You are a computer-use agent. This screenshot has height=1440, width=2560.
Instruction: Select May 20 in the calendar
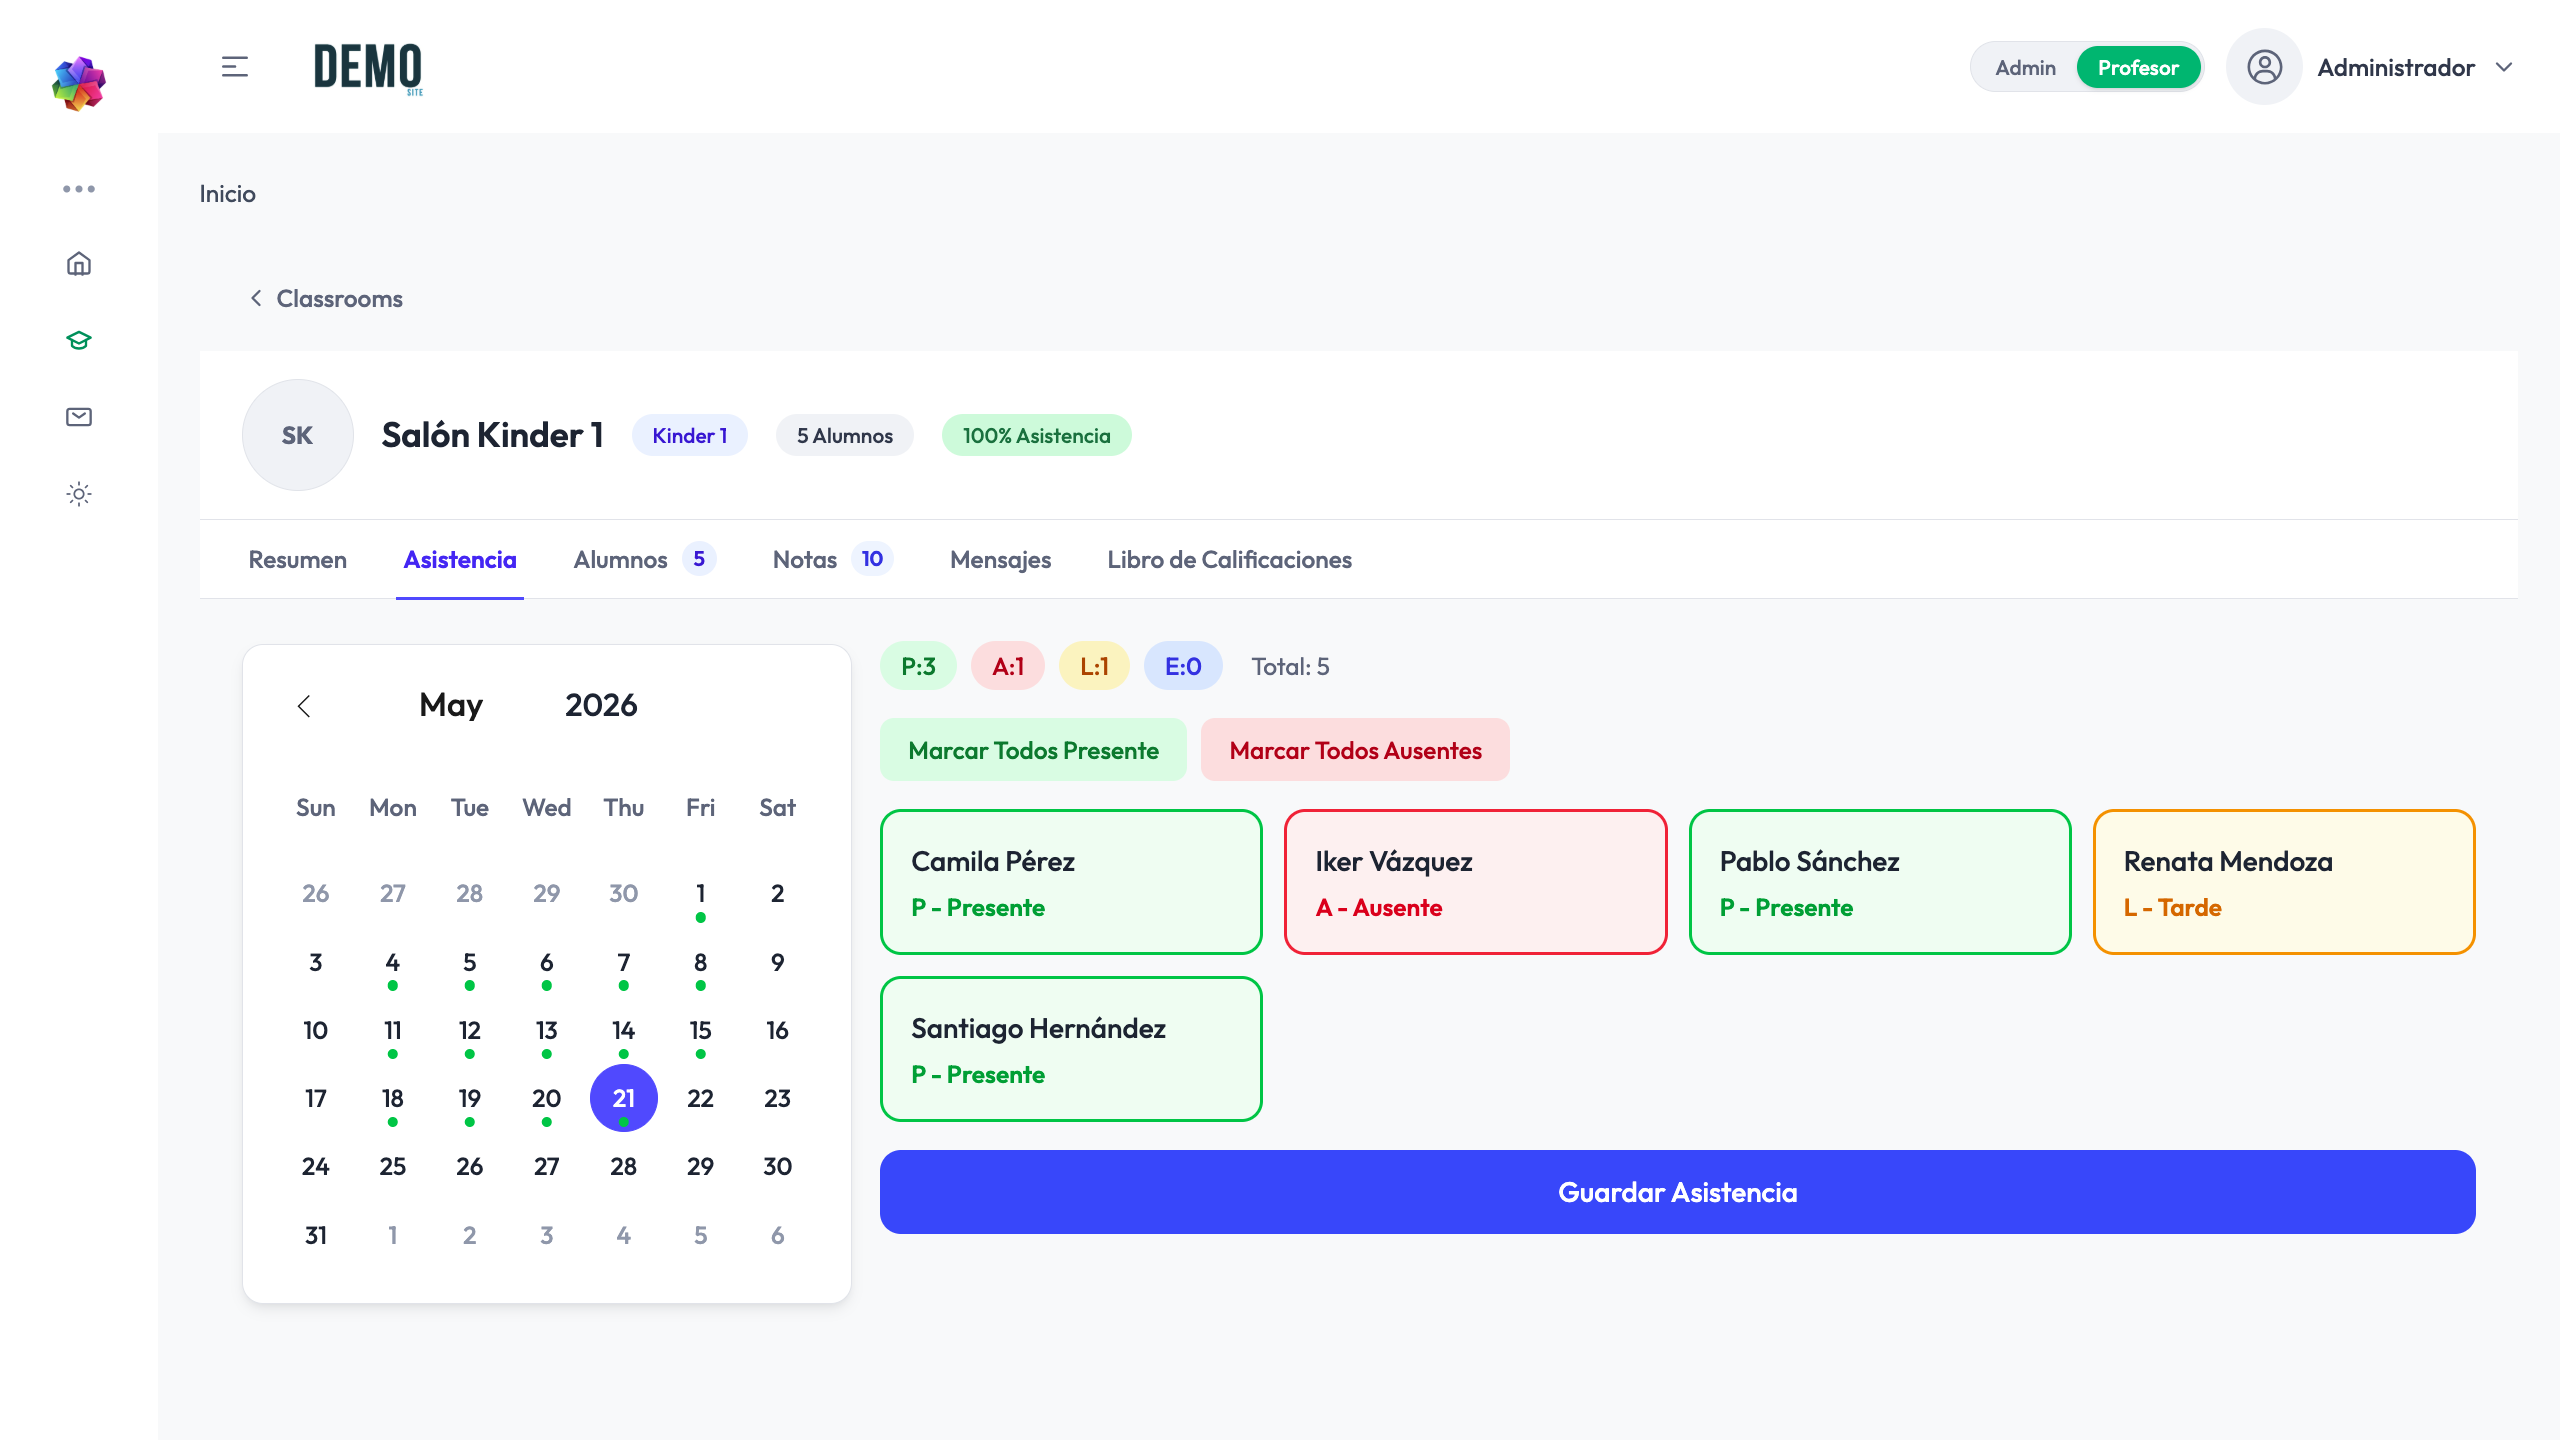[x=546, y=1099]
